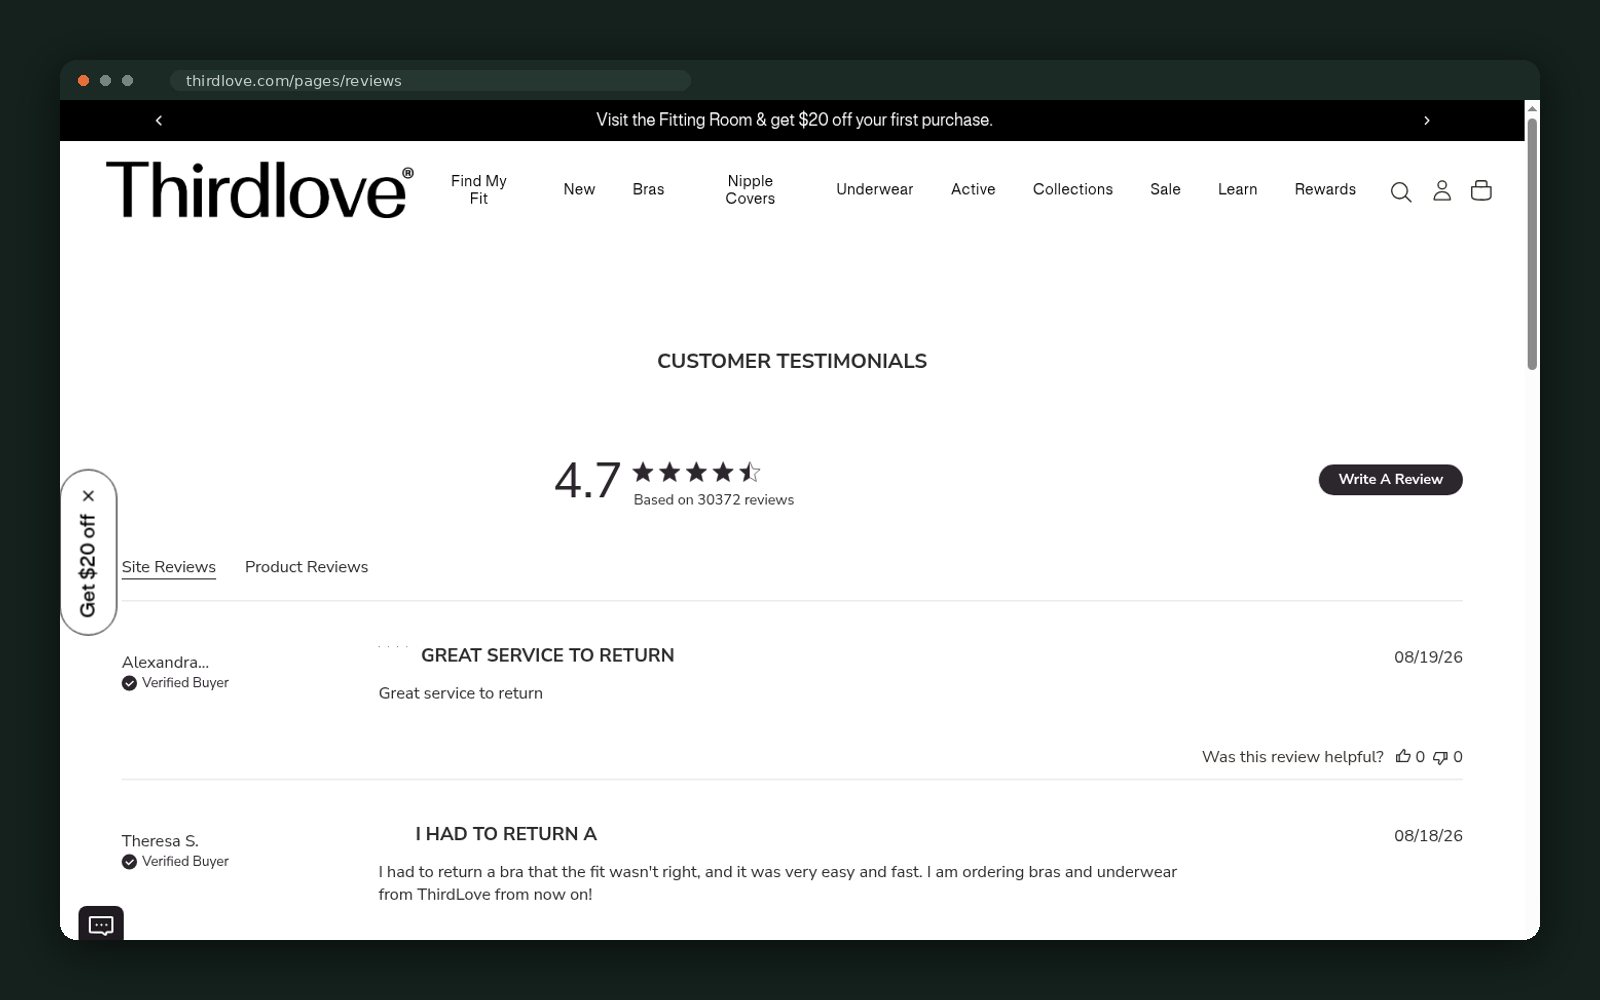
Task: Open the Bras menu
Action: (648, 189)
